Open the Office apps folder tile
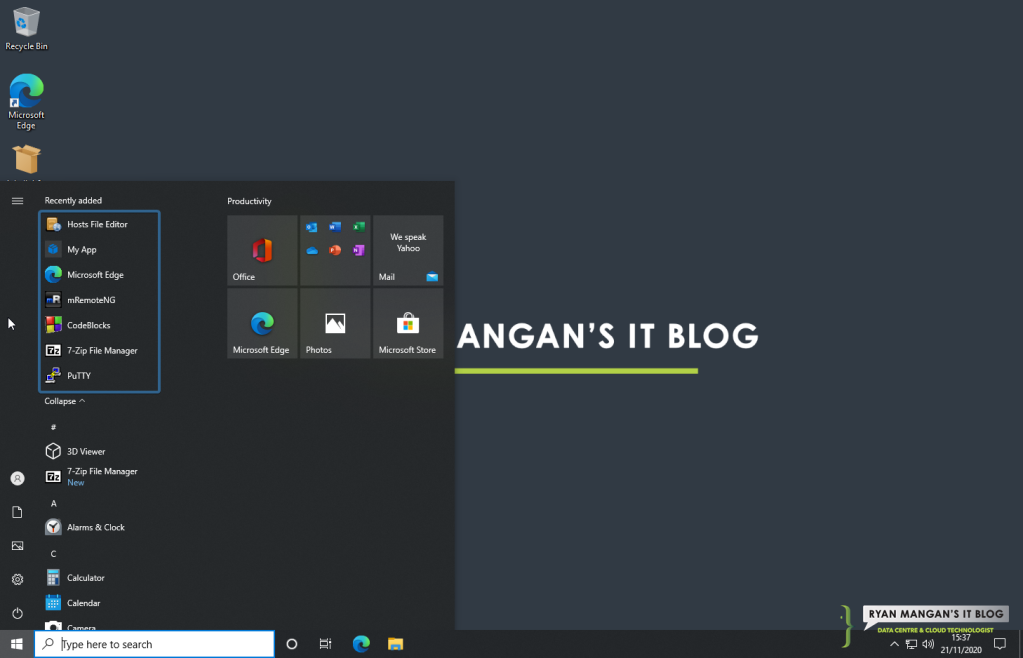Screen dimensions: 1023x658 click(335, 250)
